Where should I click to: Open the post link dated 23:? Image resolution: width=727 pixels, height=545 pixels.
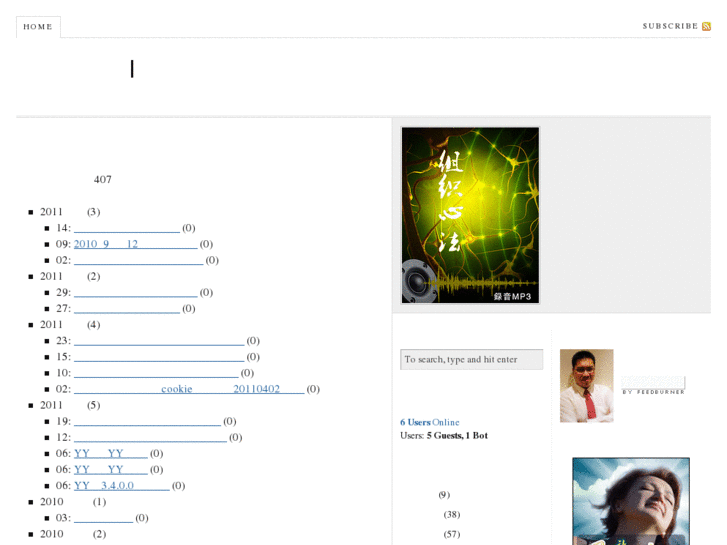(x=159, y=340)
